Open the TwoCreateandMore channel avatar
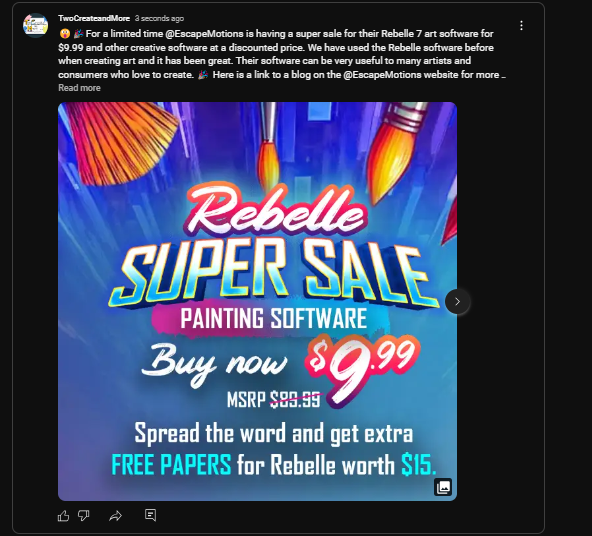This screenshot has width=592, height=536. 35,25
